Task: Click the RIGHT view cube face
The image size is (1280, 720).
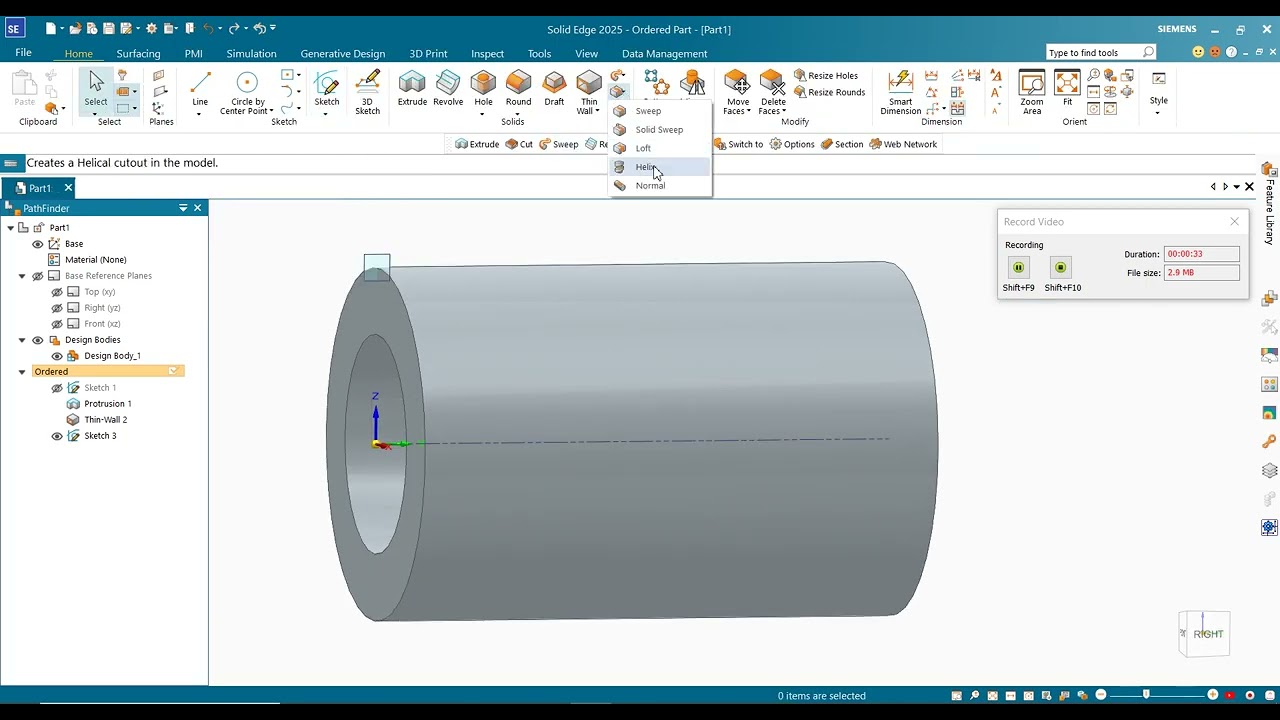Action: coord(1208,634)
